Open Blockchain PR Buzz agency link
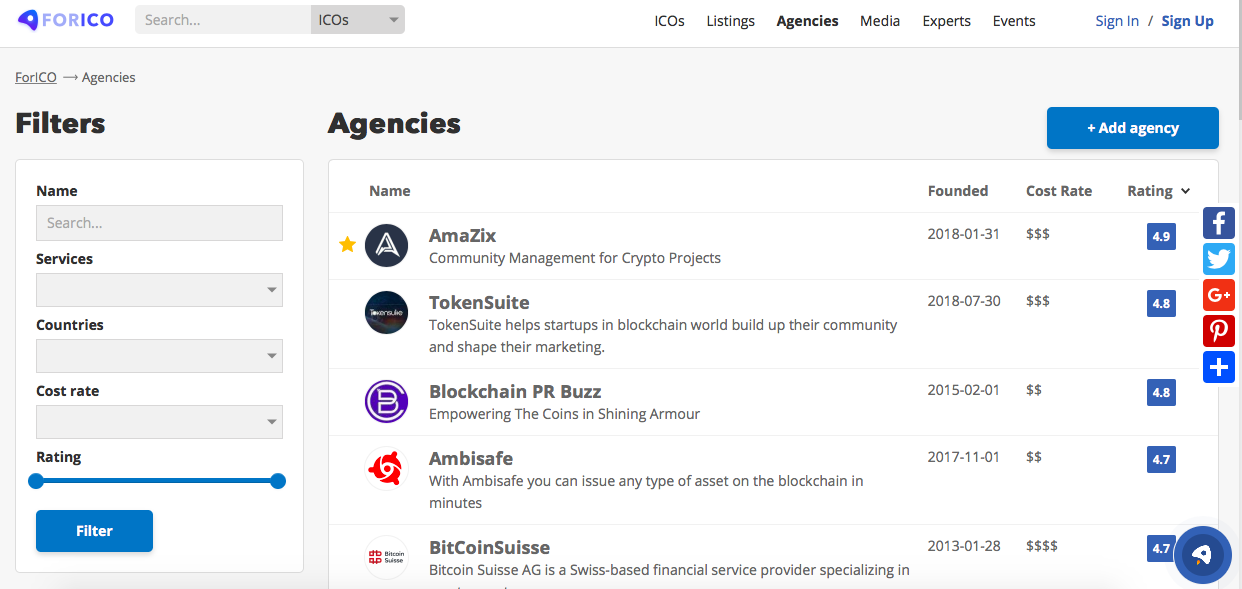This screenshot has width=1242, height=589. pyautogui.click(x=515, y=392)
